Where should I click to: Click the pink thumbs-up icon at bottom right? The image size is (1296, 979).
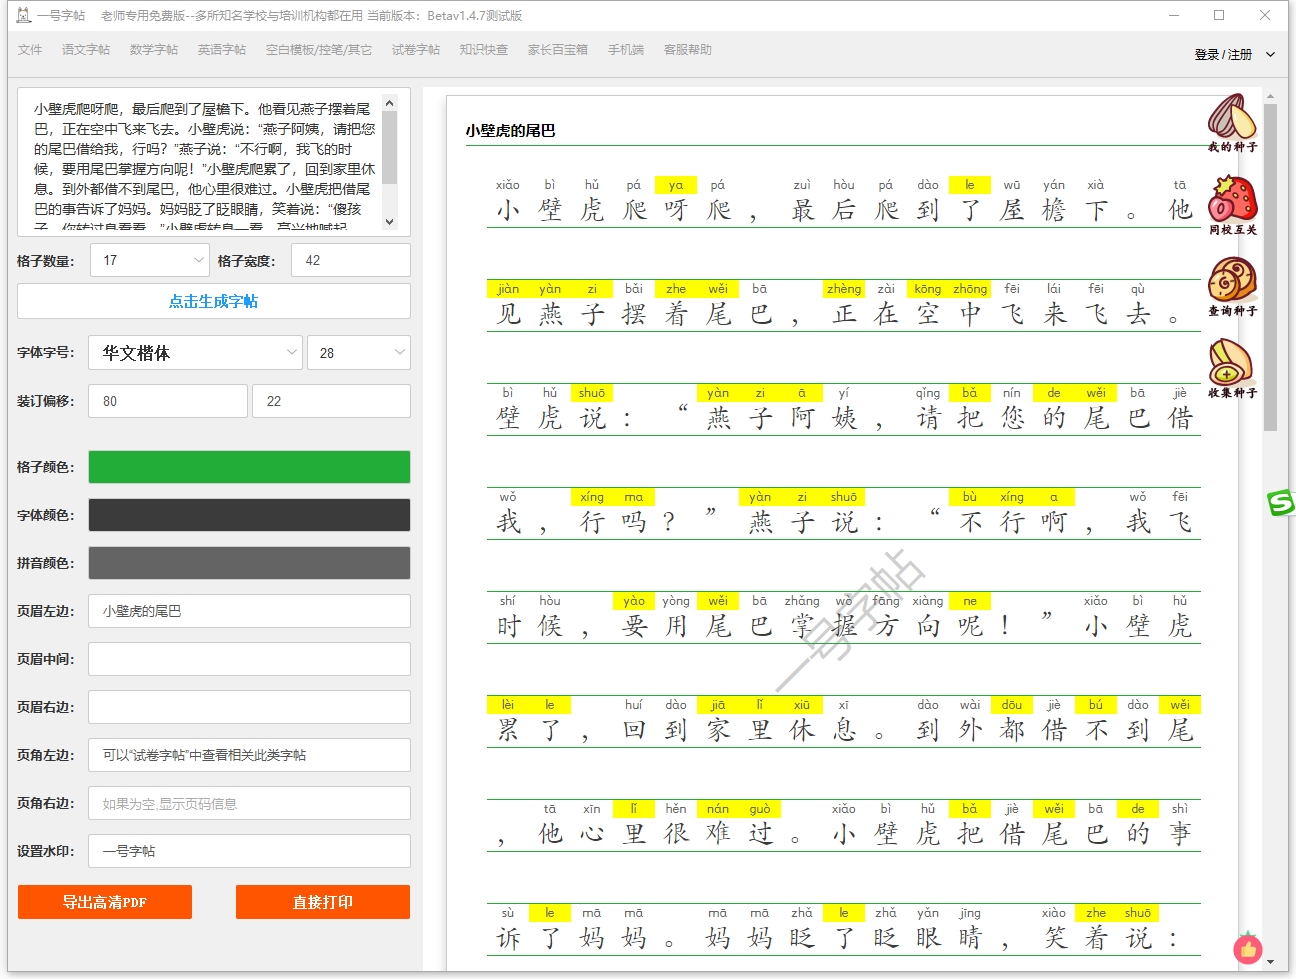[1247, 948]
